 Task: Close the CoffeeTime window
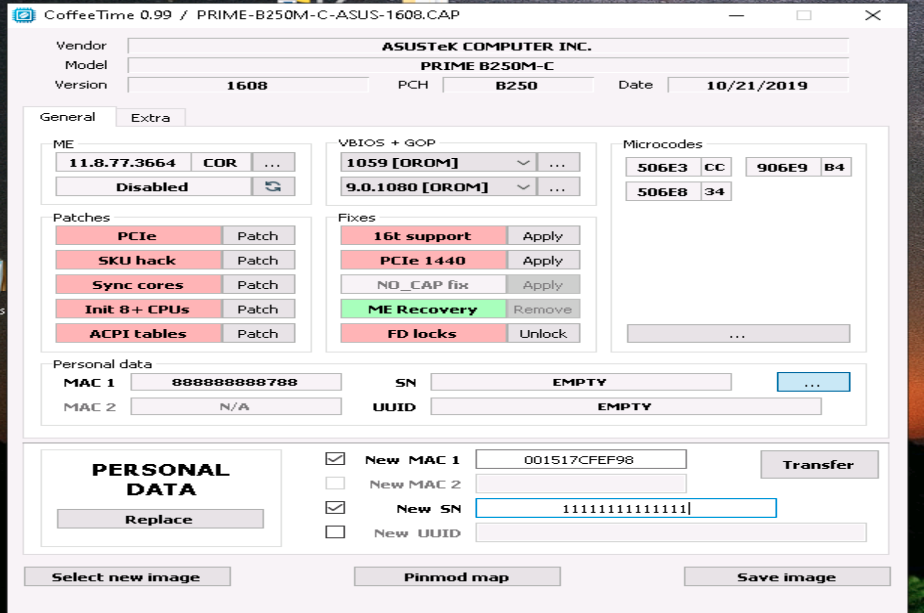click(873, 15)
